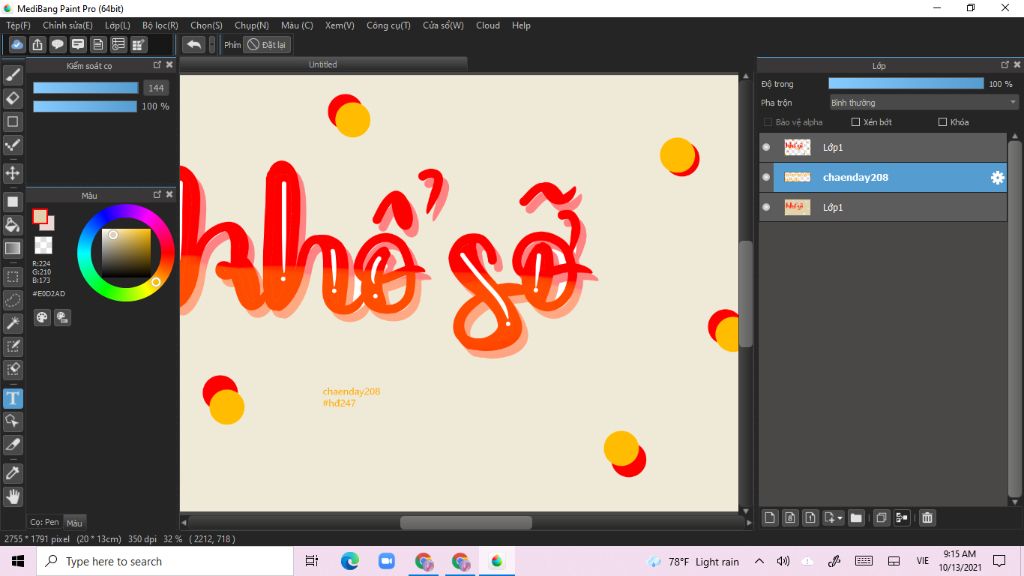Select the Eyedropper tool
This screenshot has width=1024, height=576.
(12, 473)
